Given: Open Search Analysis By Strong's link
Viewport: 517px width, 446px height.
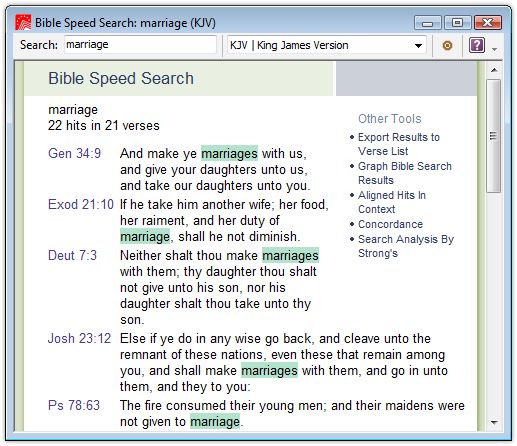Looking at the screenshot, I should (x=406, y=246).
